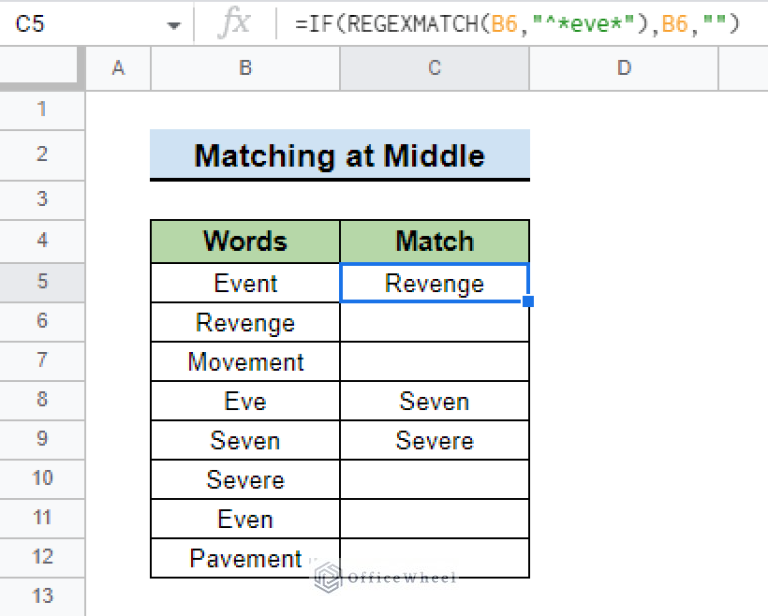Select the cell containing 'Movement'
The image size is (768, 616).
(x=245, y=362)
